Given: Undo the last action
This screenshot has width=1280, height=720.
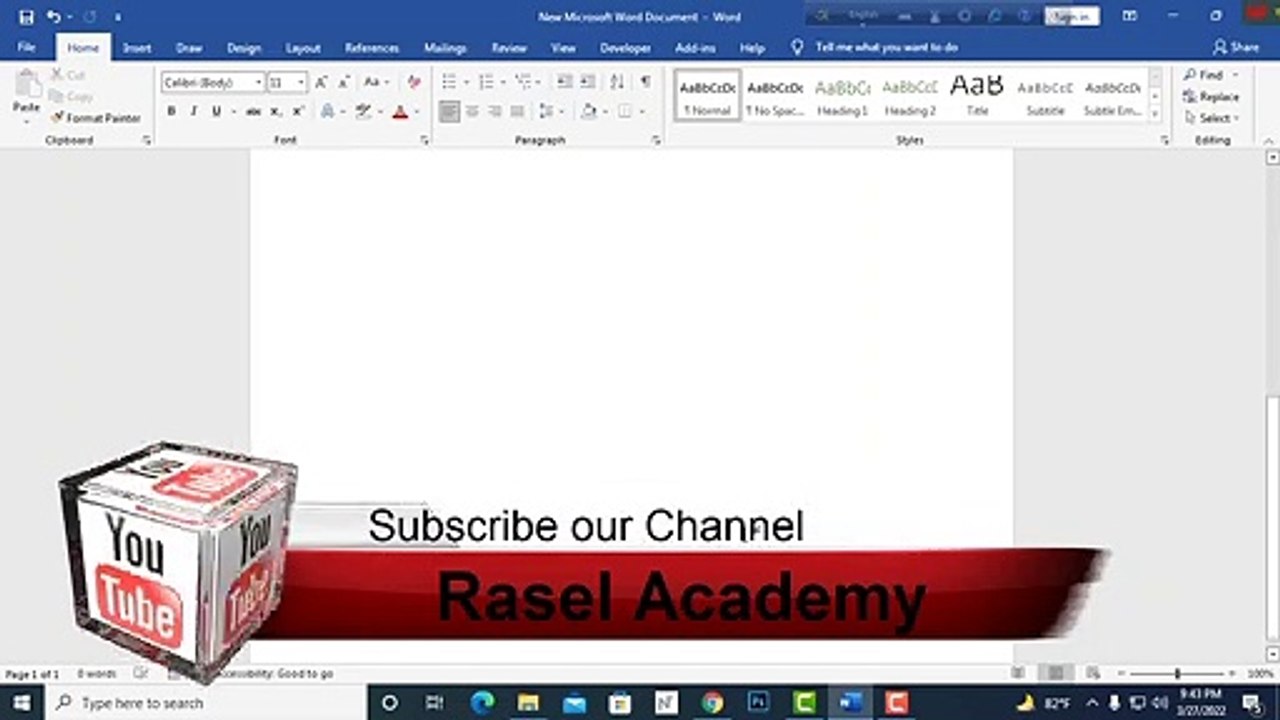Looking at the screenshot, I should (54, 17).
